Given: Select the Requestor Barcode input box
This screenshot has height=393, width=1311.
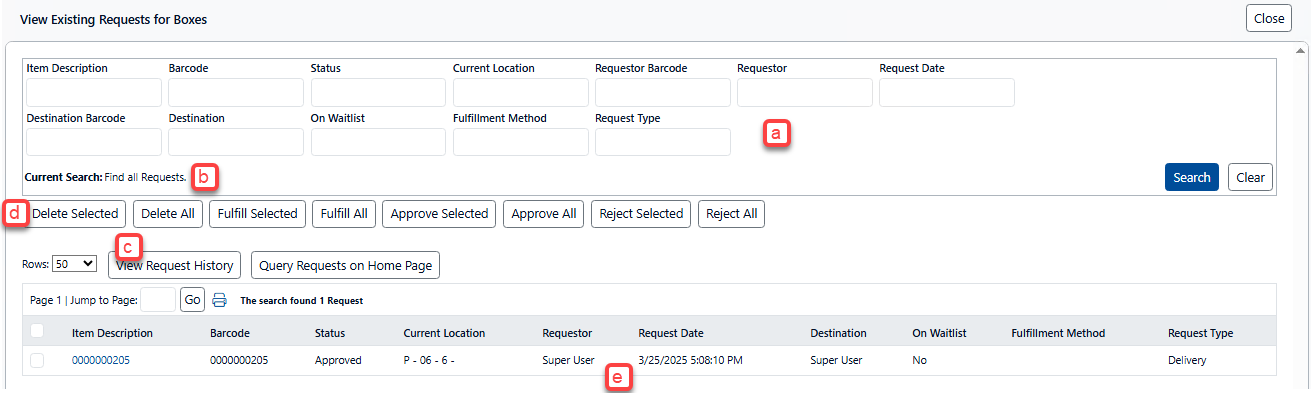Looking at the screenshot, I should click(663, 92).
